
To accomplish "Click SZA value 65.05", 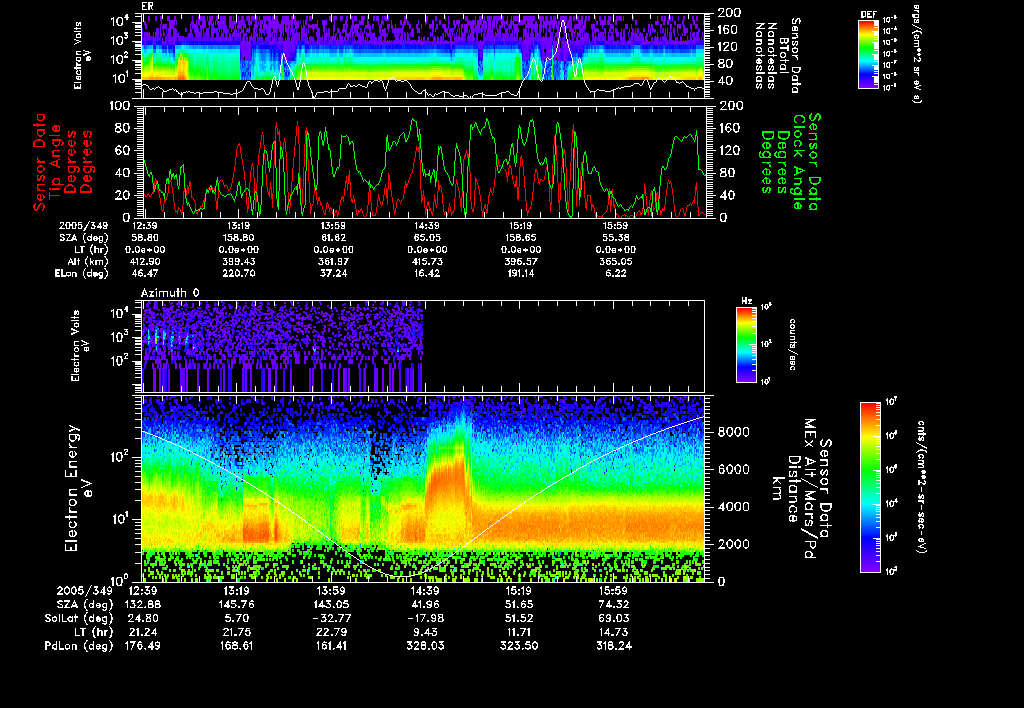I will tap(427, 238).
